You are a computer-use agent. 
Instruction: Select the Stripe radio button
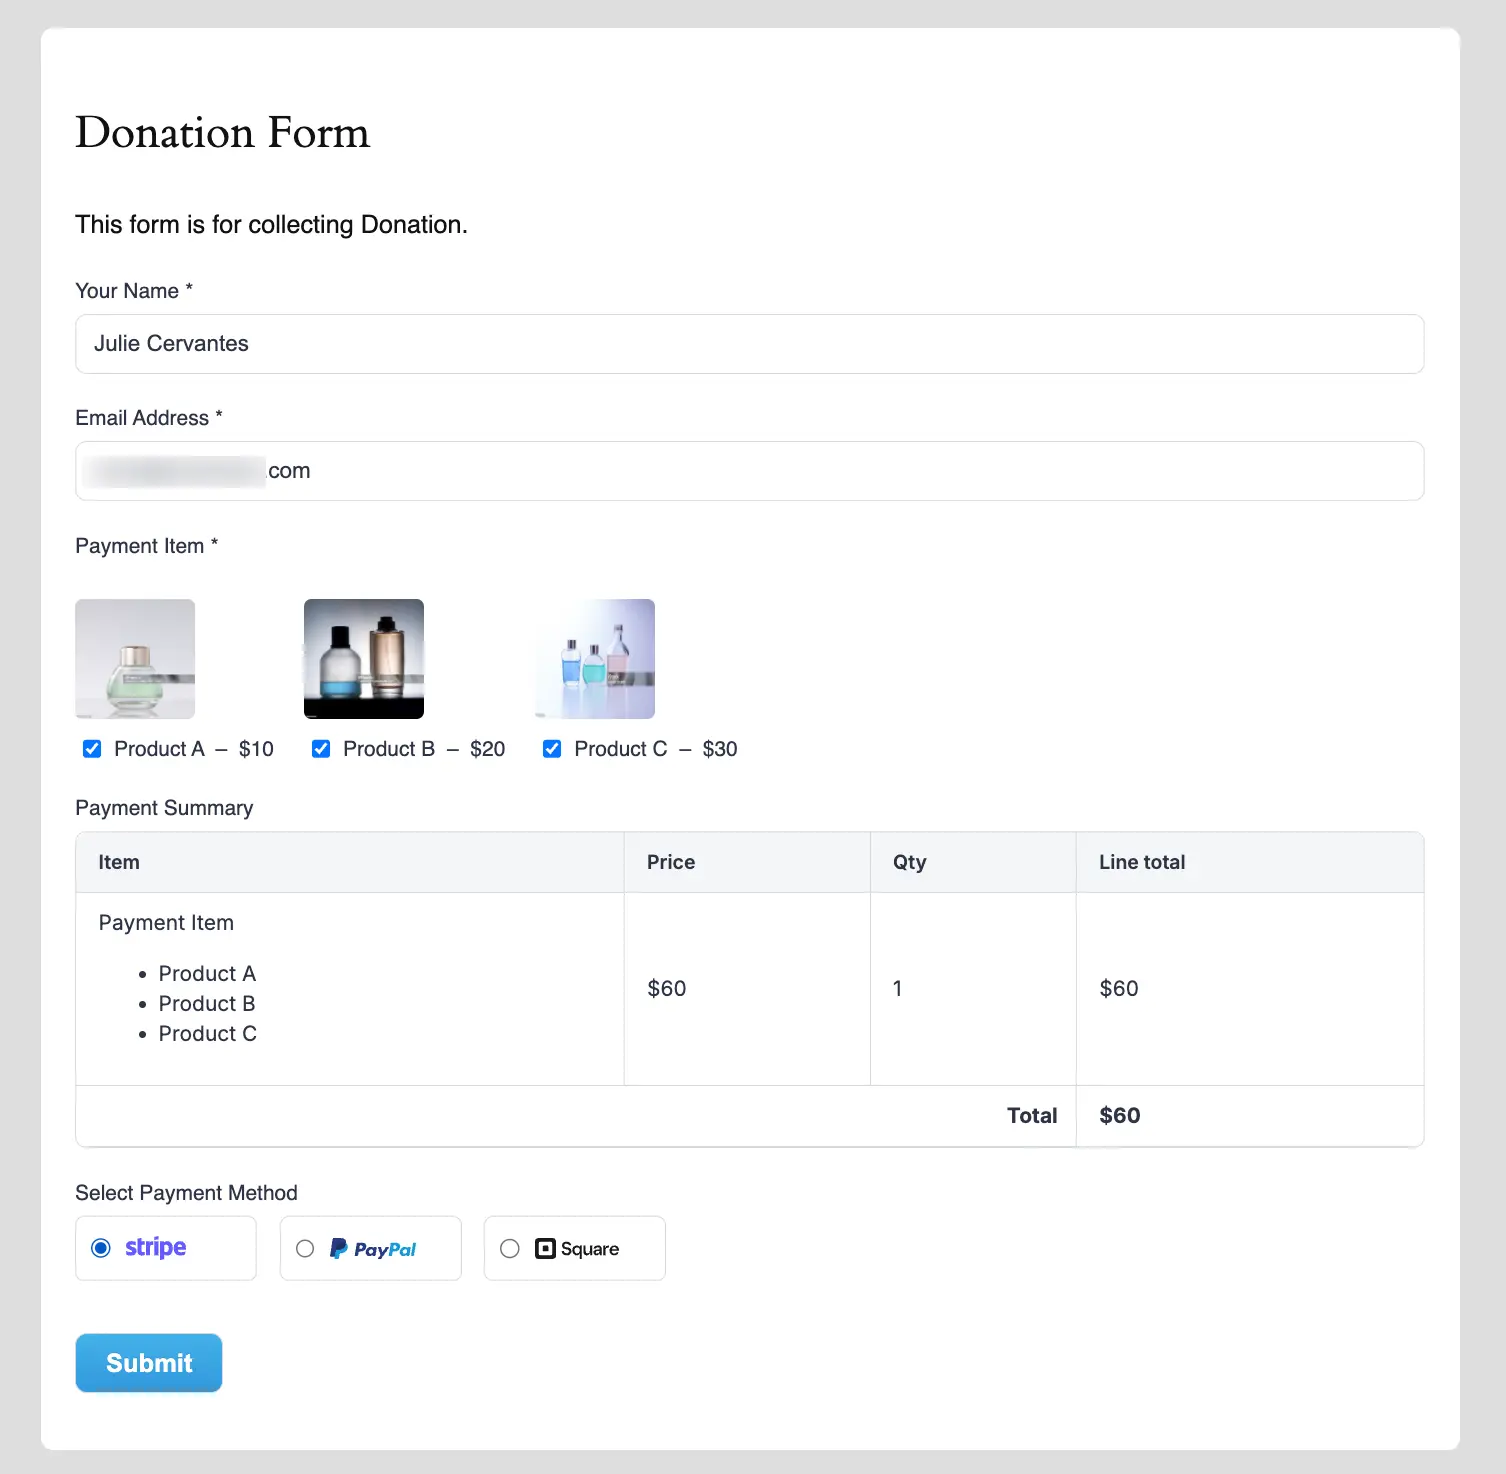point(100,1248)
